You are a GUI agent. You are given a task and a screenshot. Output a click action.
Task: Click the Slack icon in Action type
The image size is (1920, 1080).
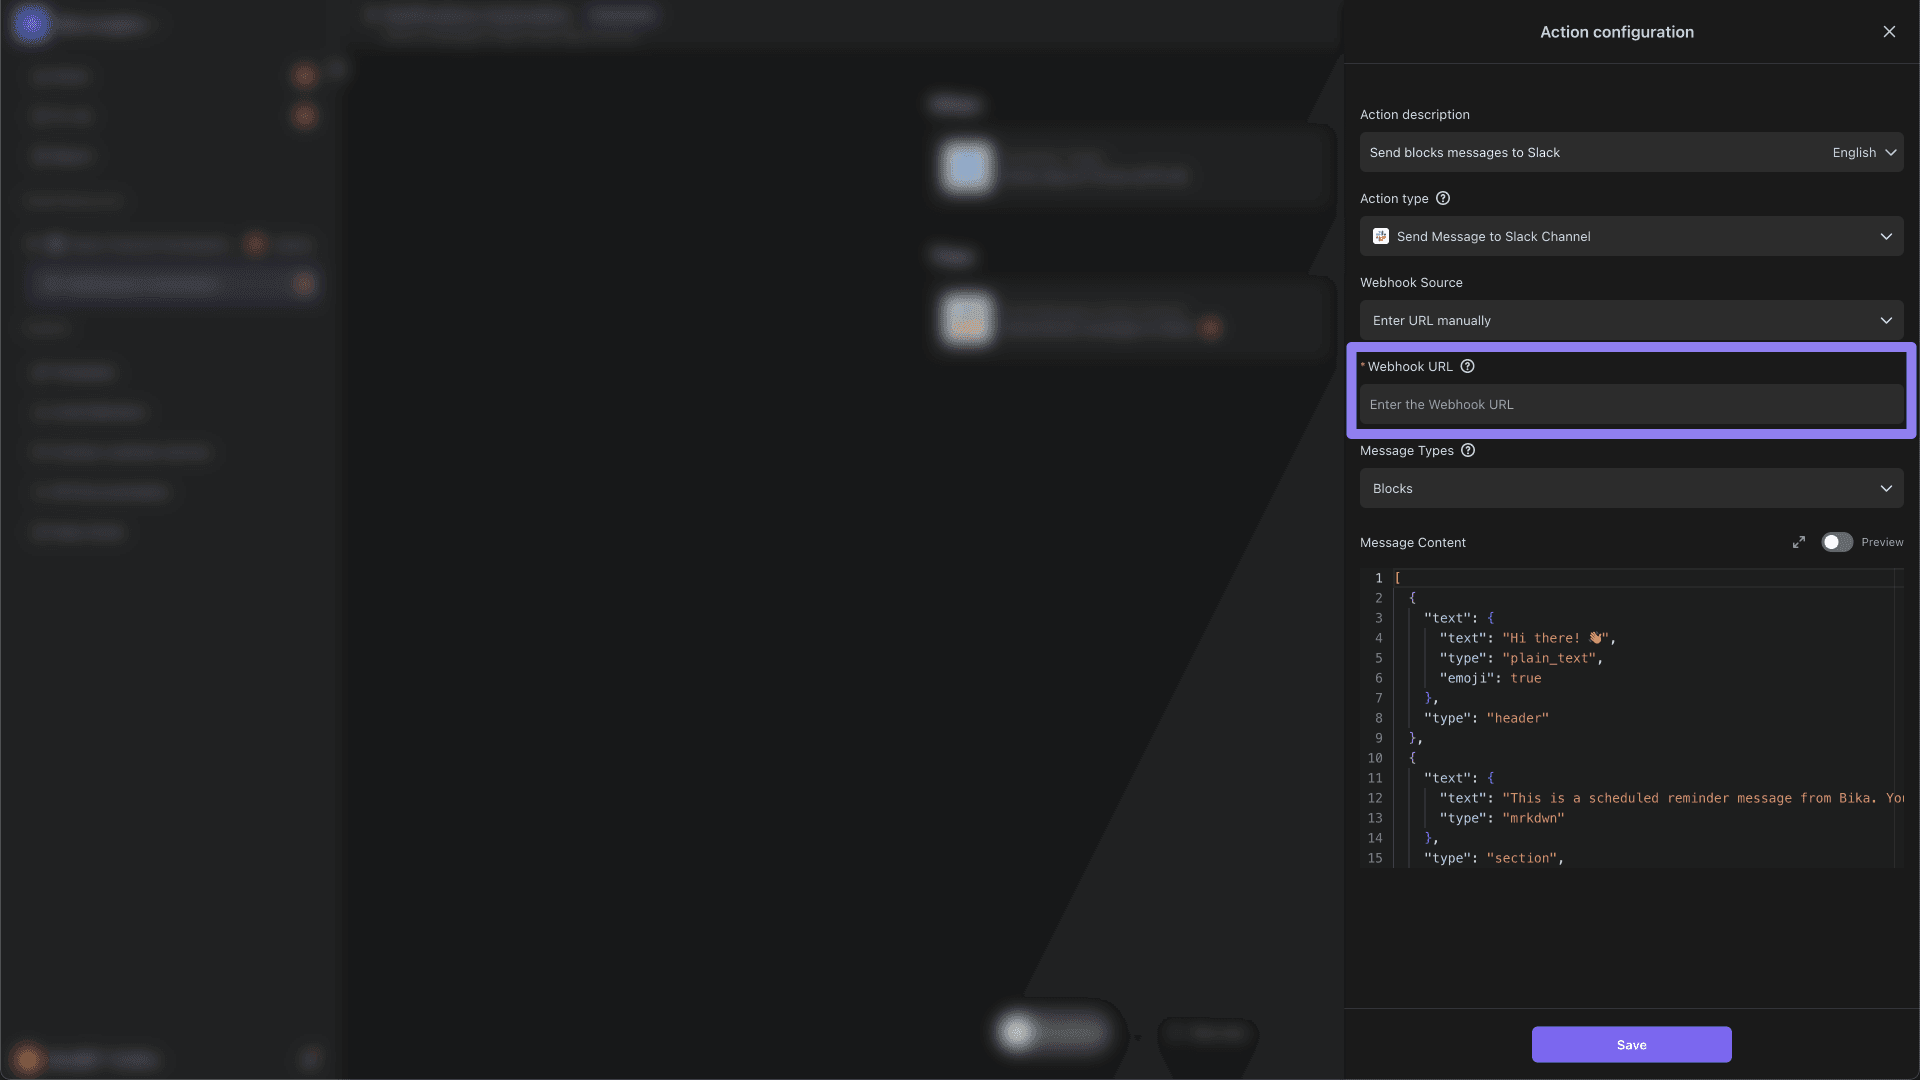click(1381, 237)
